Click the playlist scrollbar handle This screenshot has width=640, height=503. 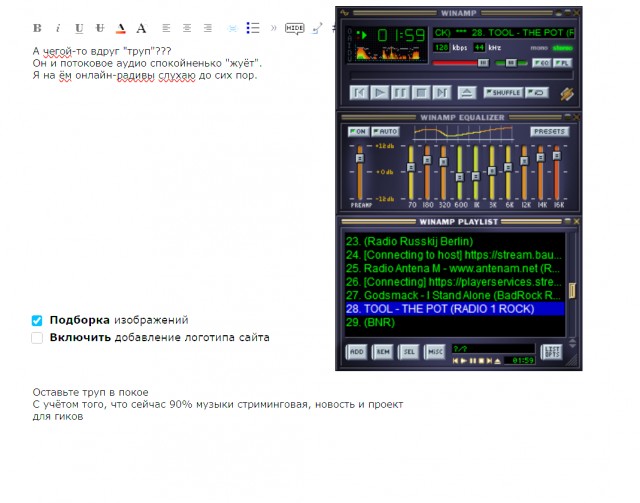pos(572,290)
